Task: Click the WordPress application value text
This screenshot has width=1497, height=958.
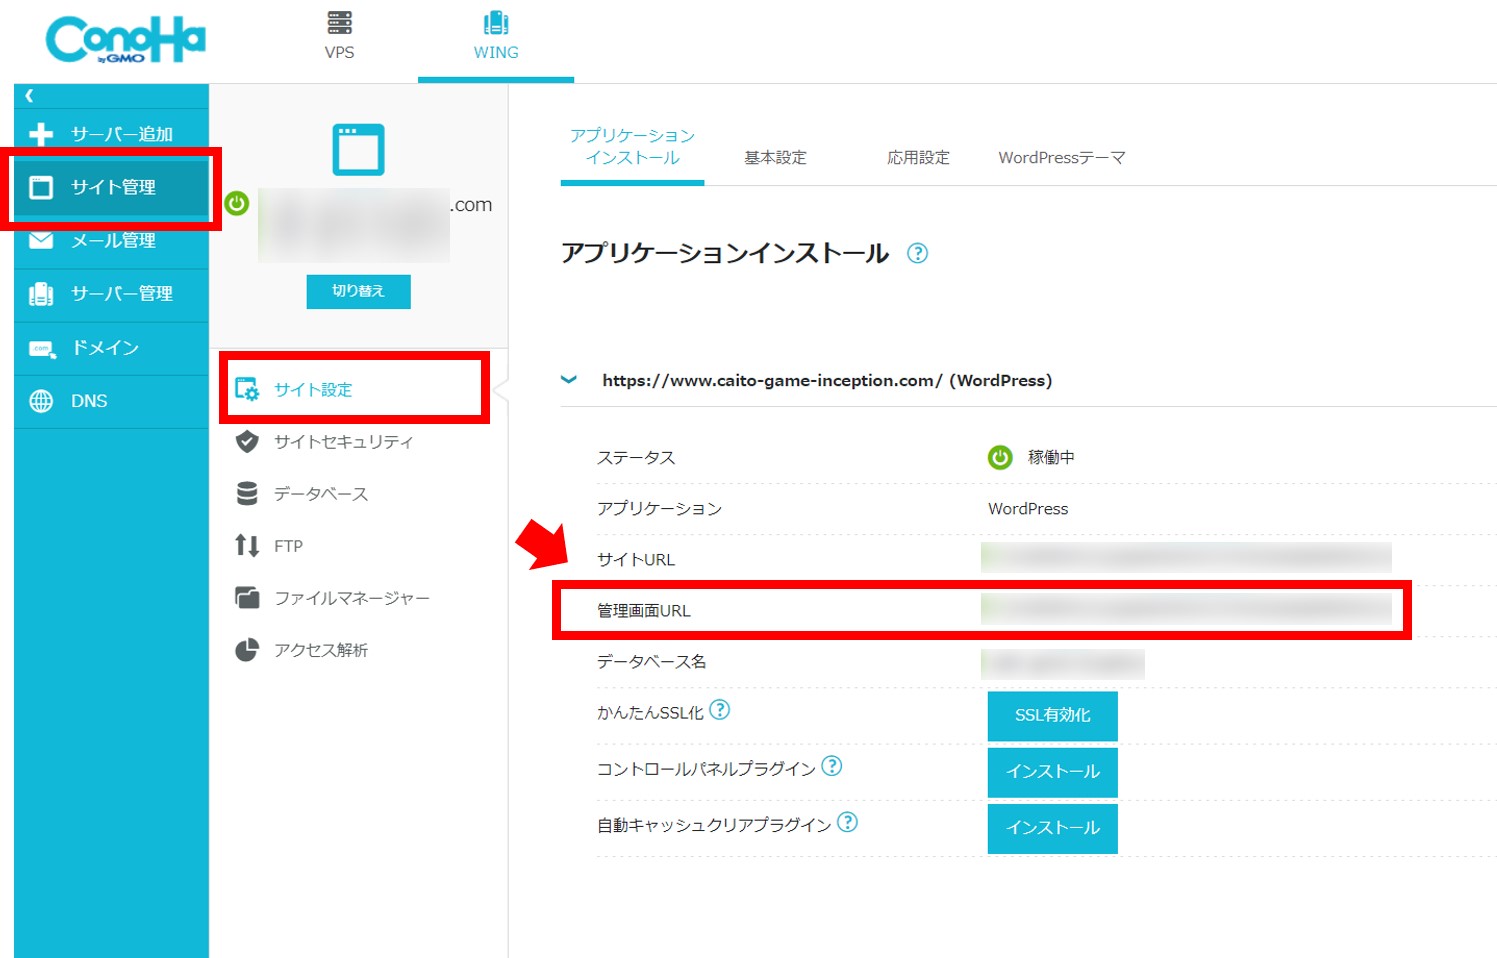Action: coord(1028,509)
